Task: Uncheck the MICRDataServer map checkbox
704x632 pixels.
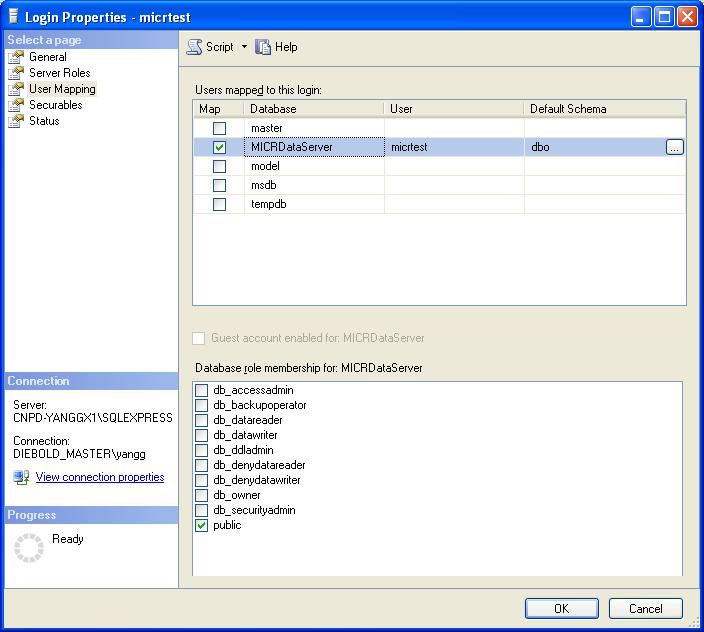Action: tap(219, 148)
